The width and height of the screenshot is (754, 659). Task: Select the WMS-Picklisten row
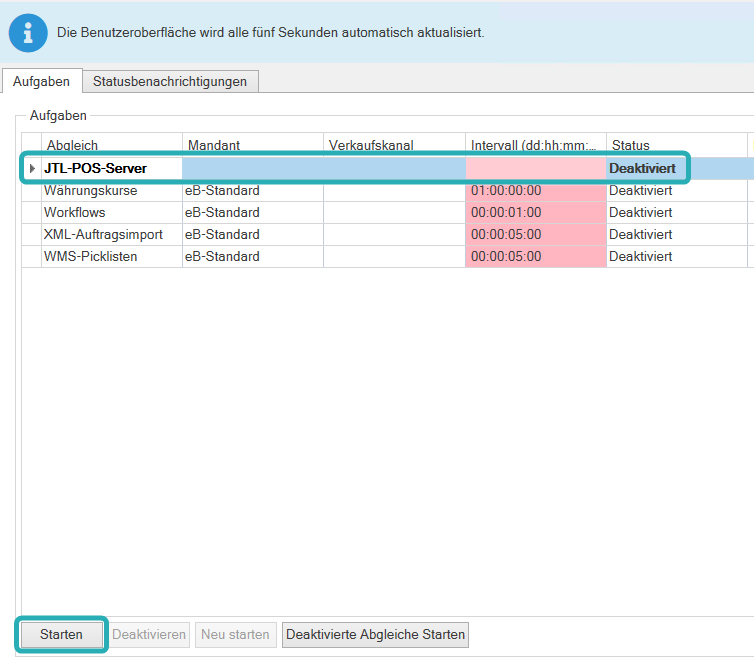click(388, 257)
